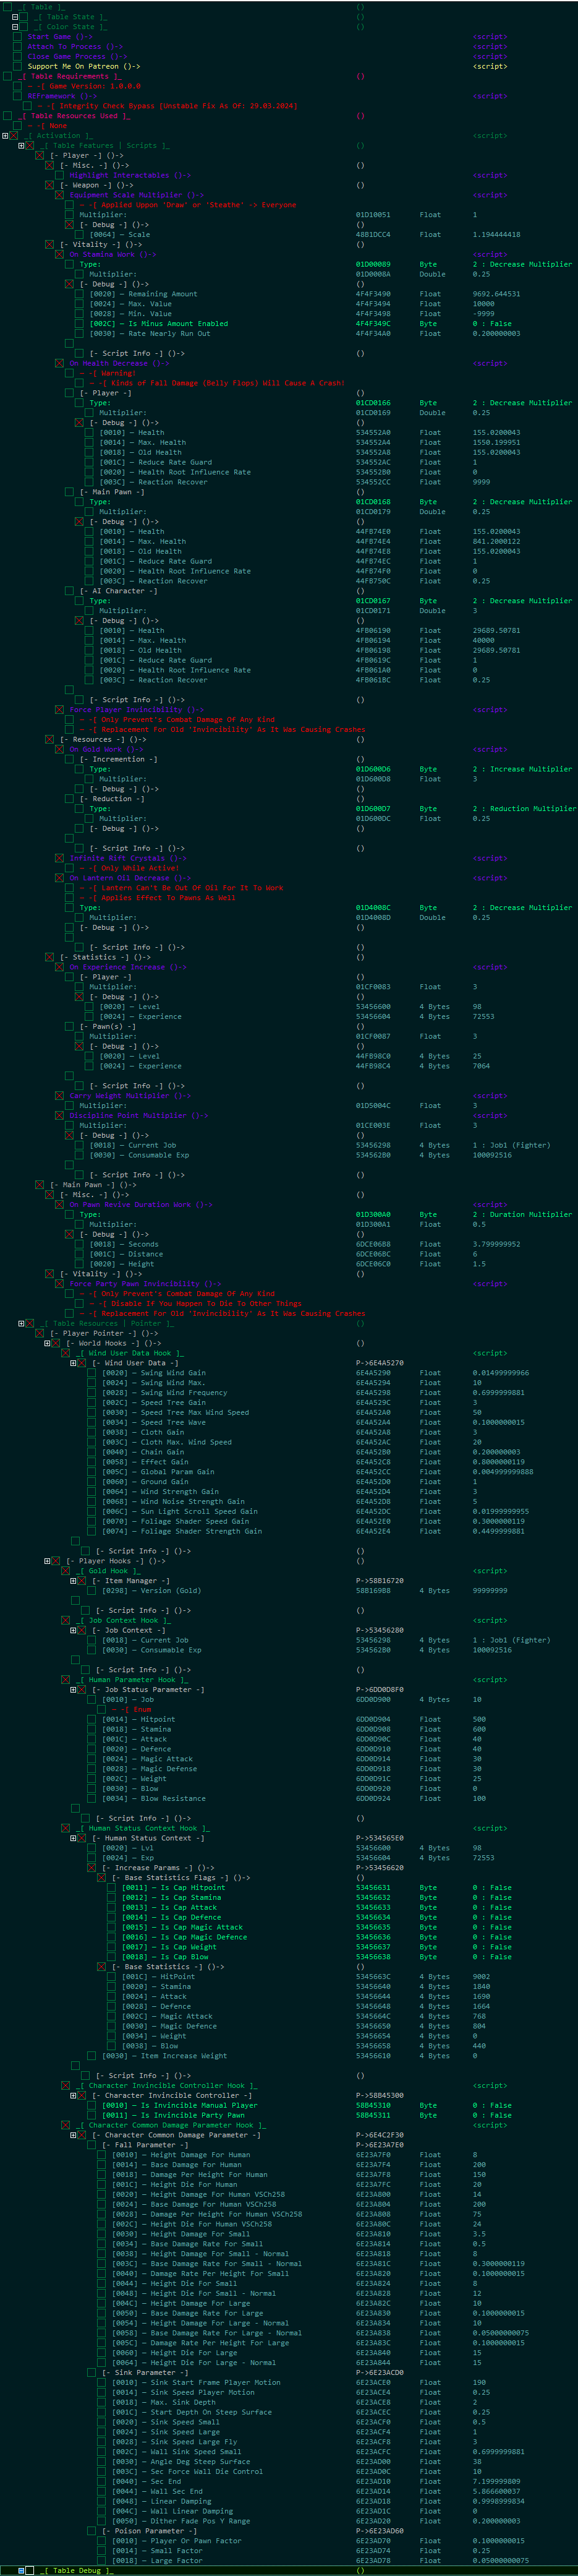
Task: Click the 2 : Reduction Multiplier value
Action: (524, 808)
